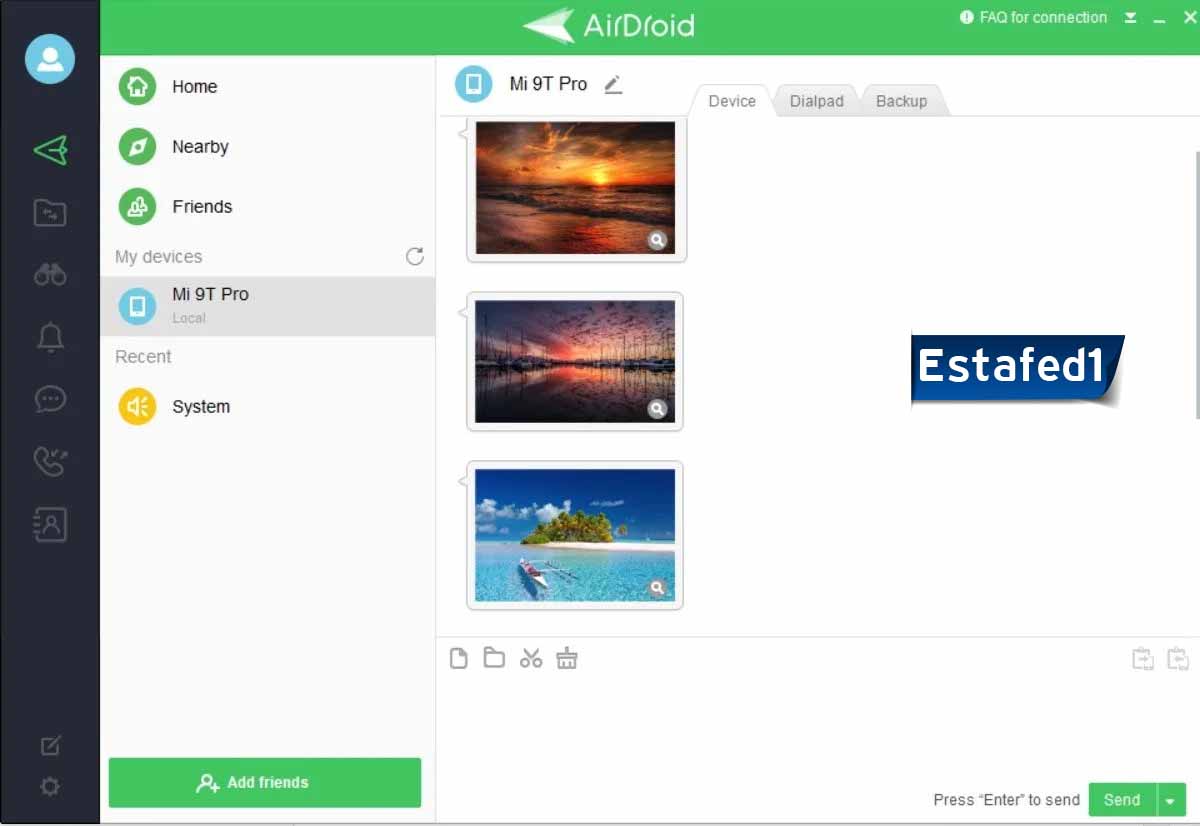This screenshot has width=1200, height=826.
Task: Click the screenshot scissors icon
Action: pyautogui.click(x=531, y=658)
